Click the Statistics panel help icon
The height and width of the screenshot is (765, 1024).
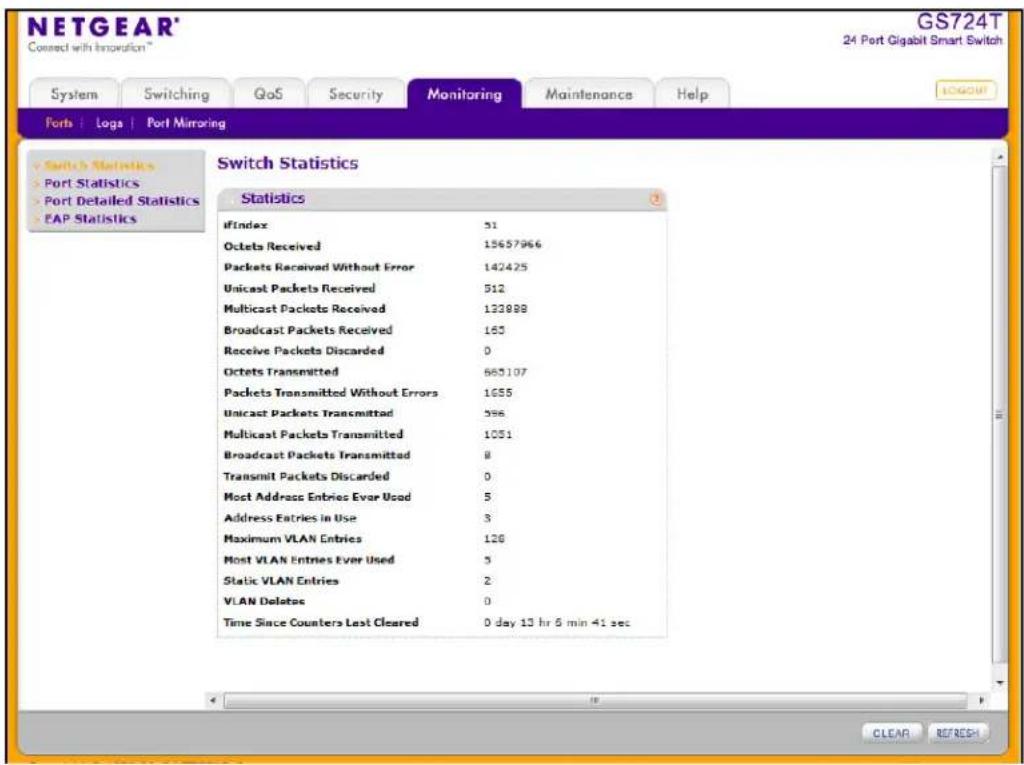click(656, 199)
